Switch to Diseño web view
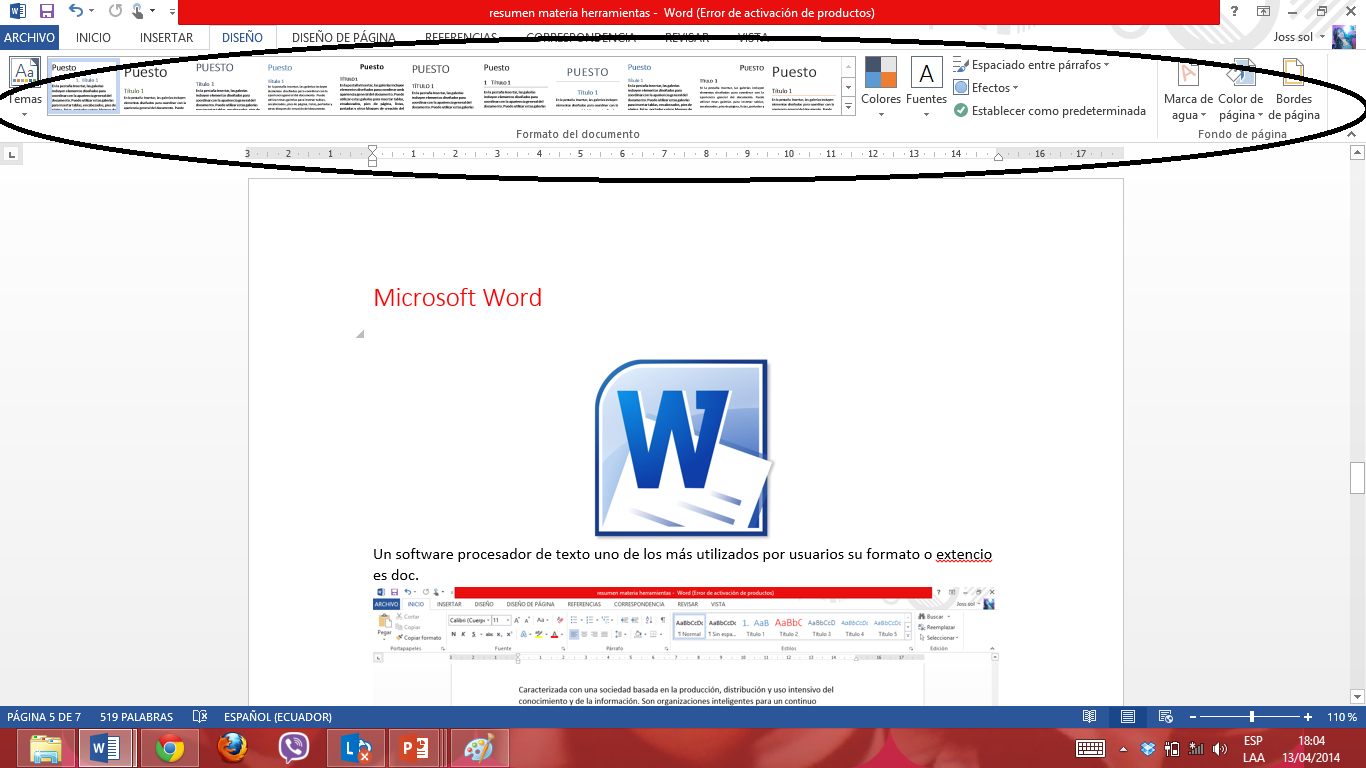Screen dimensions: 1366x768 (x=1165, y=717)
